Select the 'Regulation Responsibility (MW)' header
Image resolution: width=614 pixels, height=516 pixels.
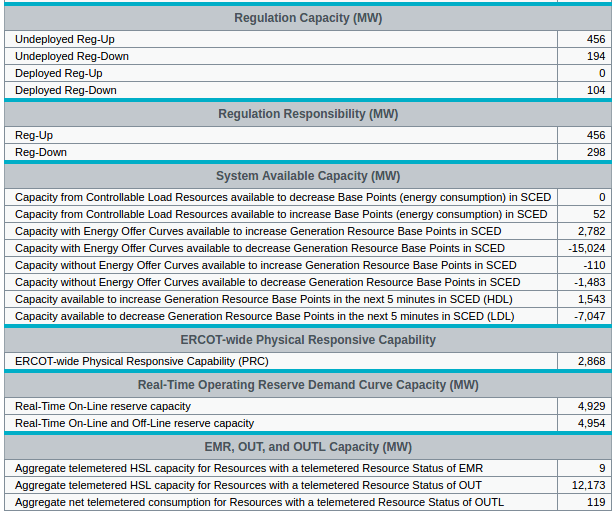[x=308, y=114]
